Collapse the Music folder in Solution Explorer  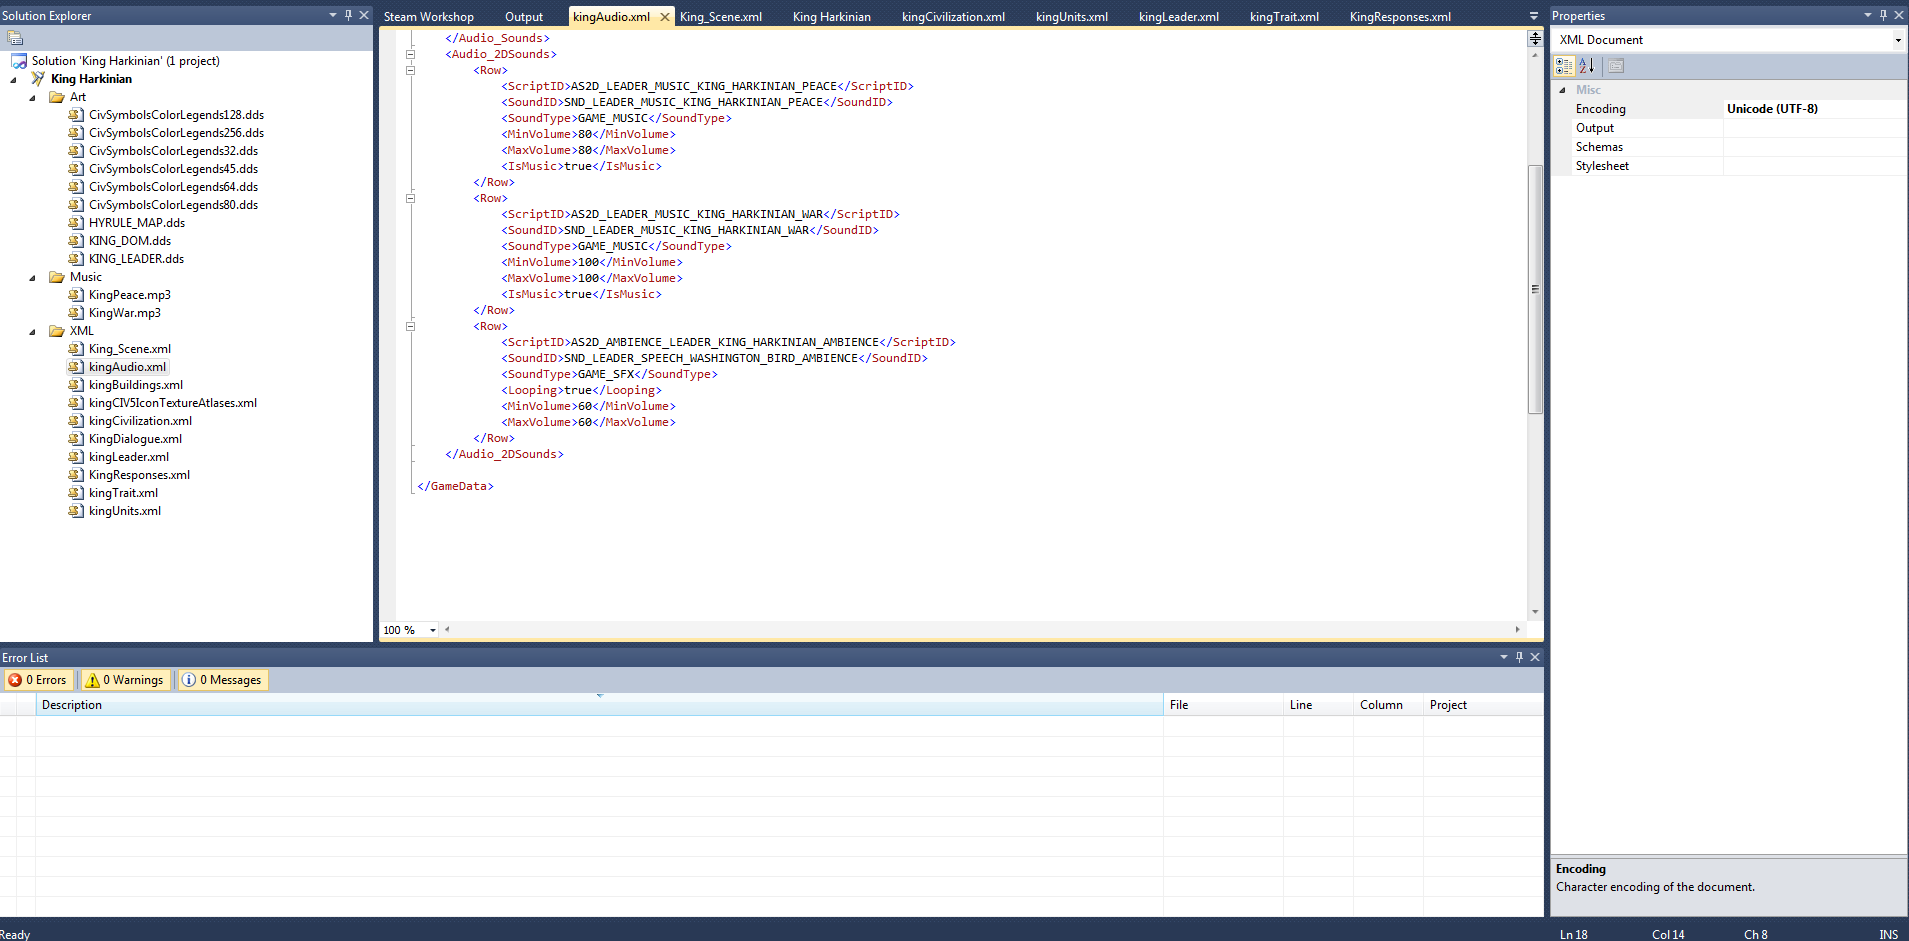[x=33, y=278]
